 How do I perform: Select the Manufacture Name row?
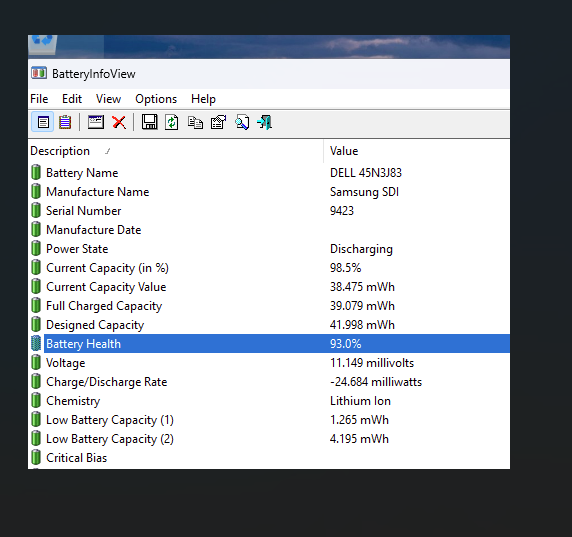269,192
